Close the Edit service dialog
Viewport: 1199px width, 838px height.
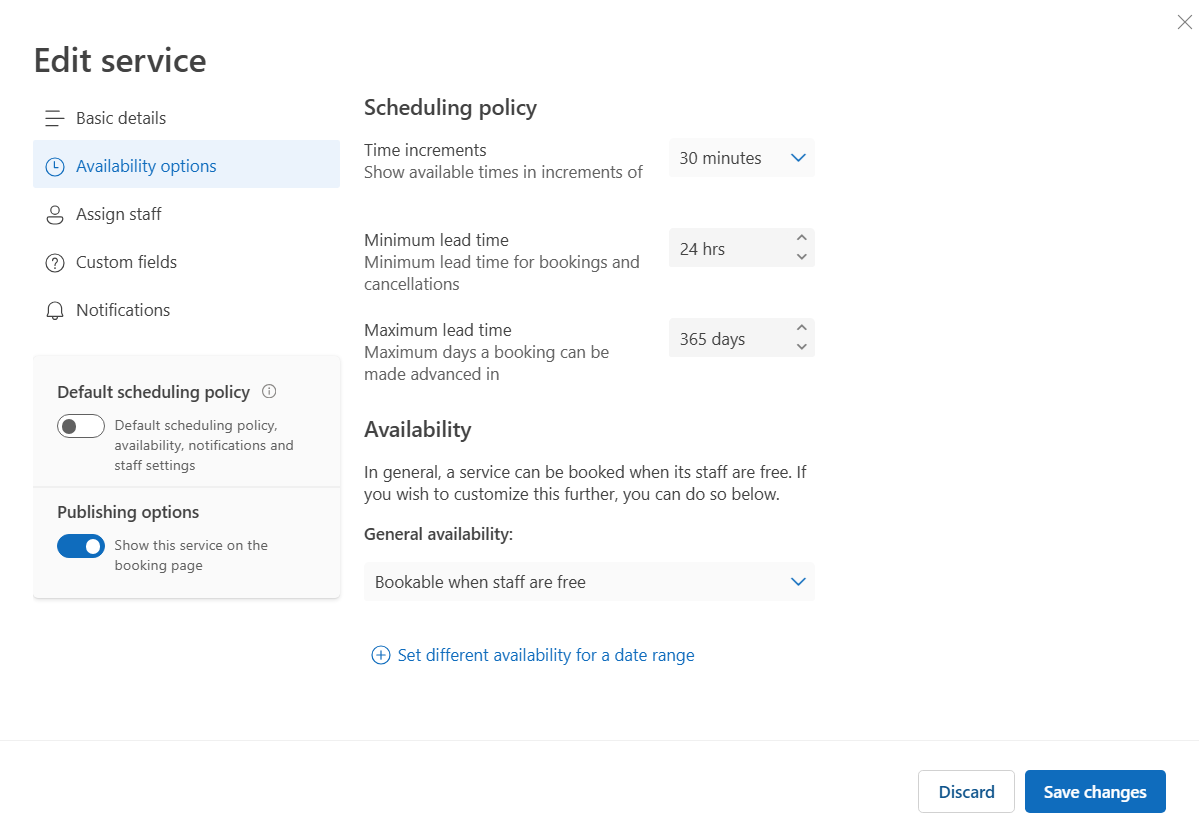click(x=1184, y=22)
